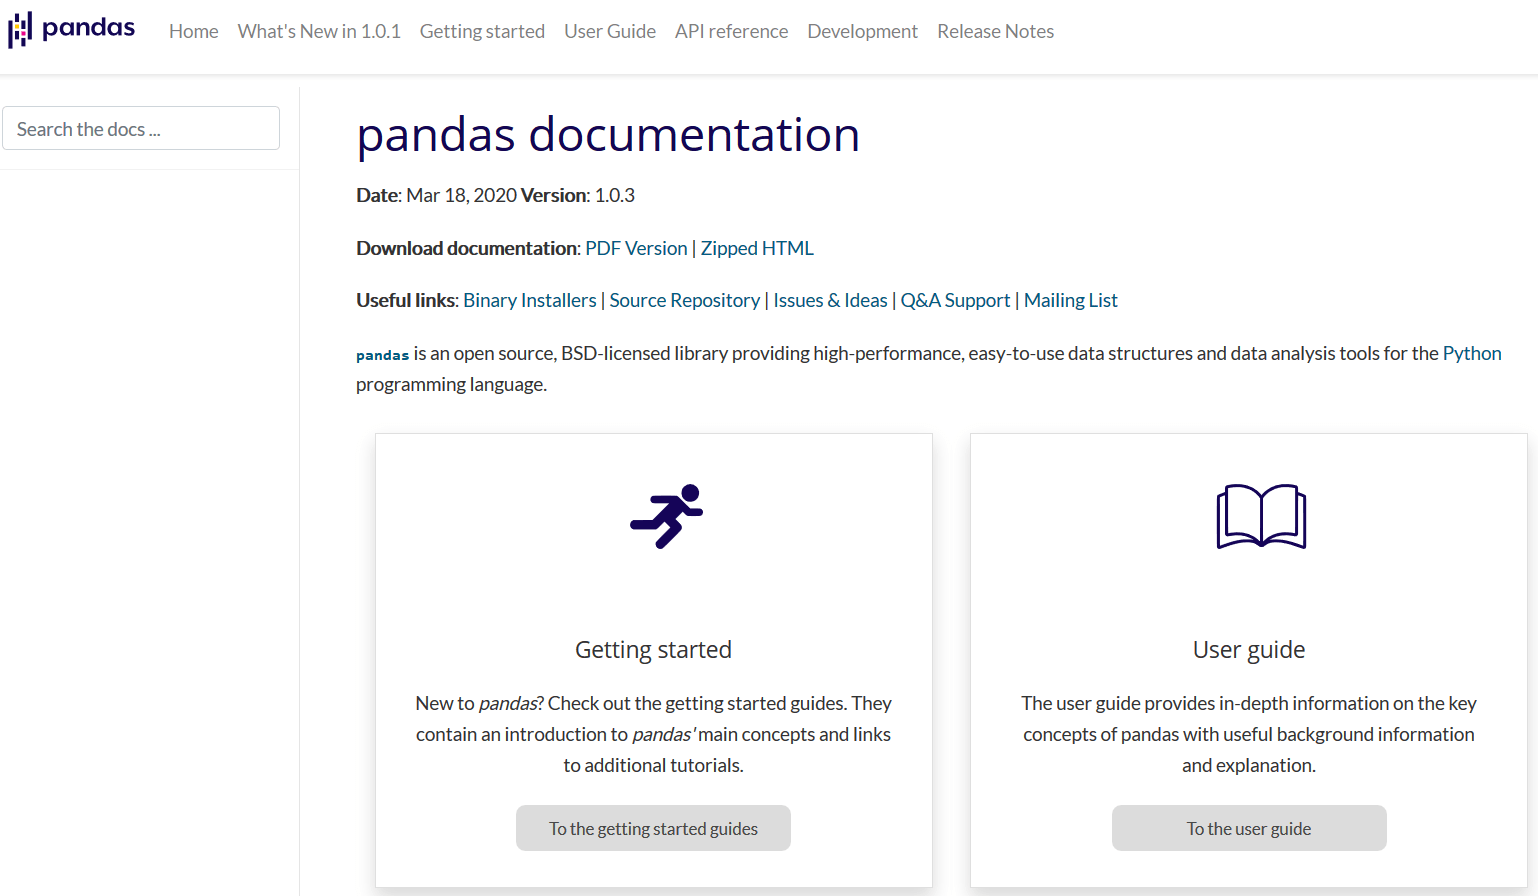Open User Guide in top navigation
1538x896 pixels.
pyautogui.click(x=610, y=31)
